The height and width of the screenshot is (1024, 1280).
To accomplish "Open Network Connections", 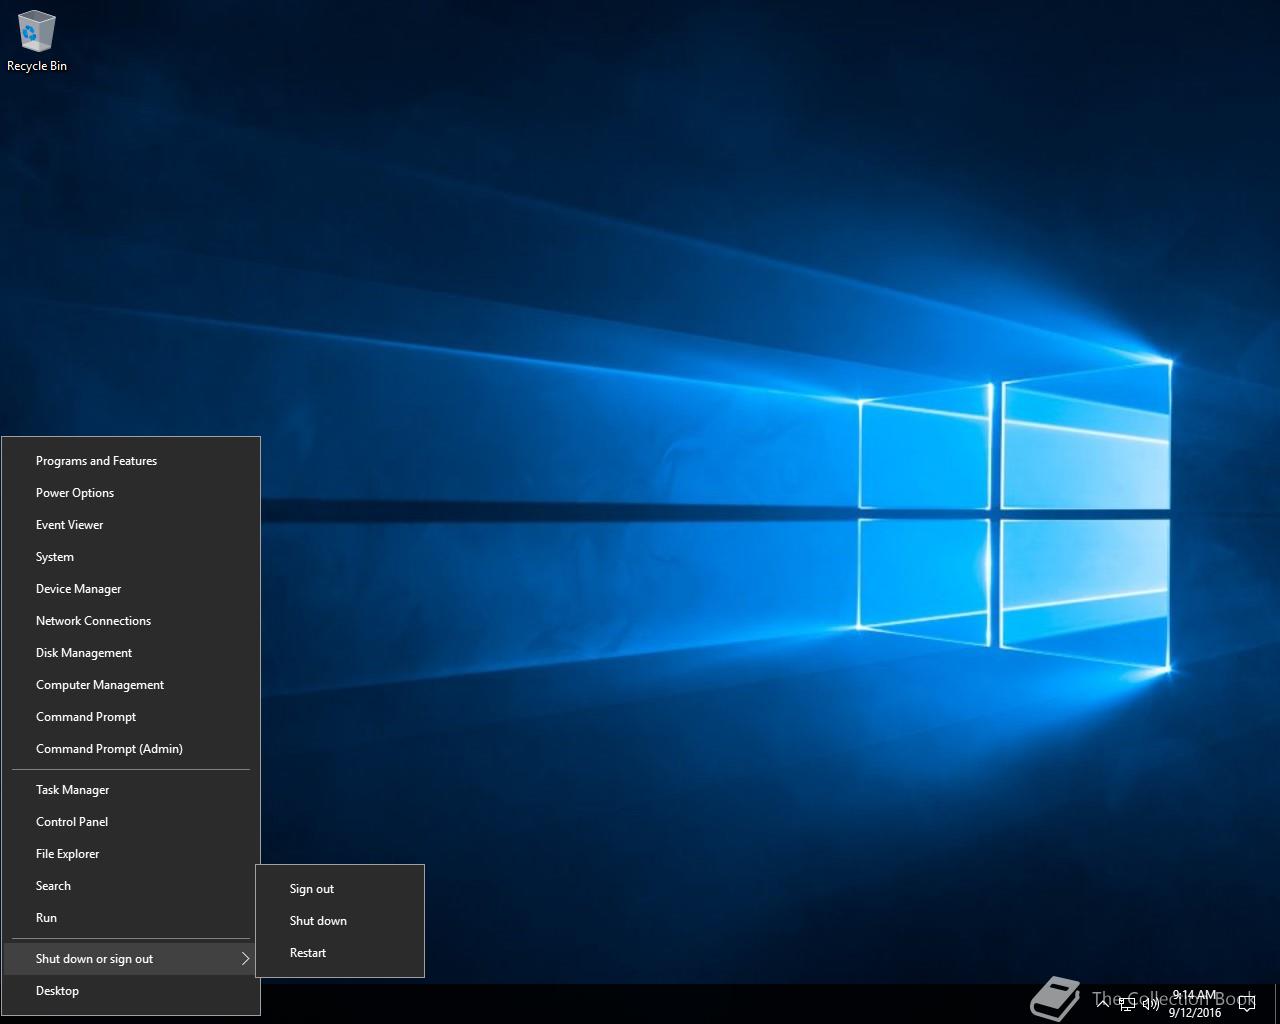I will [x=93, y=621].
